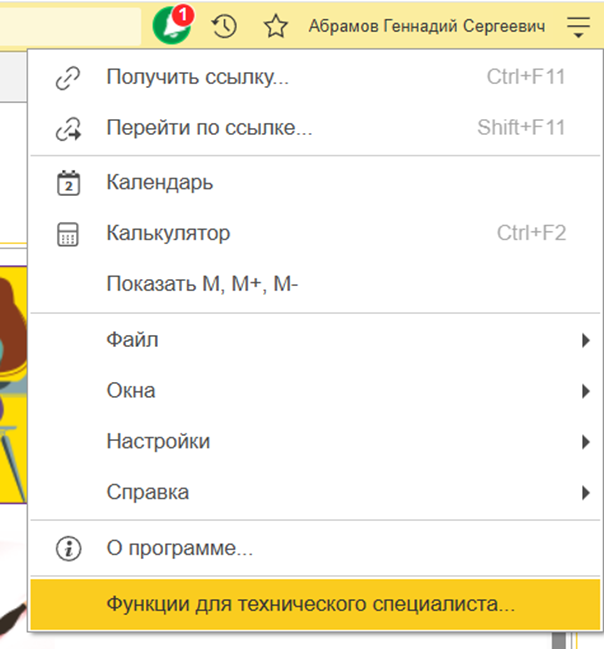Image resolution: width=604 pixels, height=649 pixels.
Task: Choose Перейти по ссылке... menu entry
Action: 315,127
